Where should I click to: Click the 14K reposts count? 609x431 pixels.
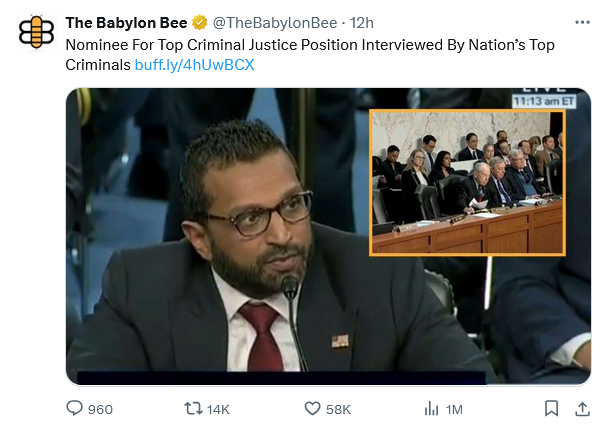(x=219, y=409)
